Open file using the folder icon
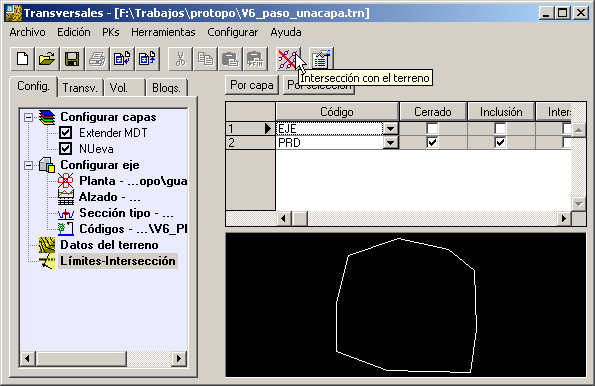Image resolution: width=595 pixels, height=386 pixels. coord(47,59)
